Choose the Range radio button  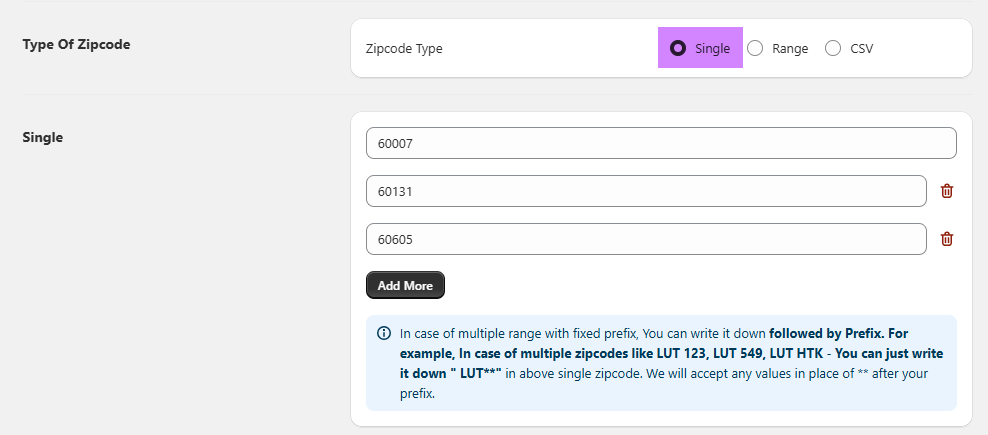pos(755,48)
